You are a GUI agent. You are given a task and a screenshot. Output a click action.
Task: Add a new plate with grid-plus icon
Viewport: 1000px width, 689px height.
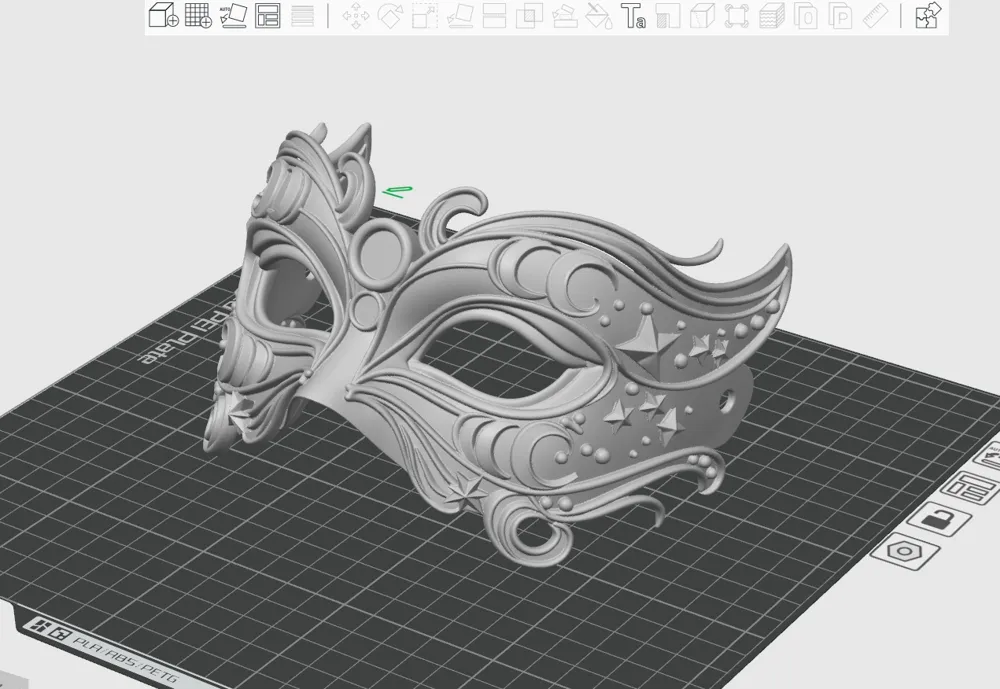(x=198, y=15)
